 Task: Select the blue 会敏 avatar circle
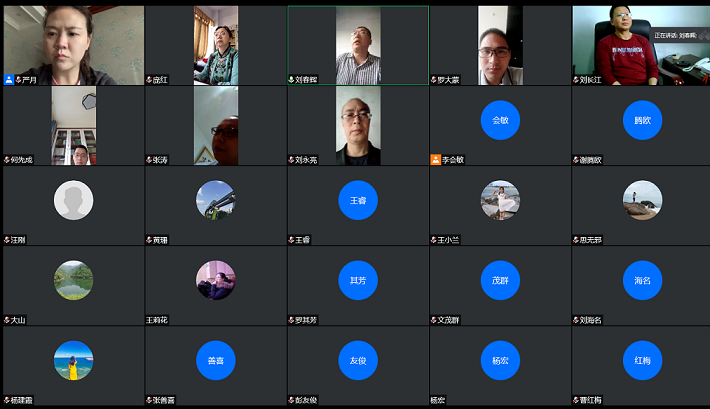(500, 120)
